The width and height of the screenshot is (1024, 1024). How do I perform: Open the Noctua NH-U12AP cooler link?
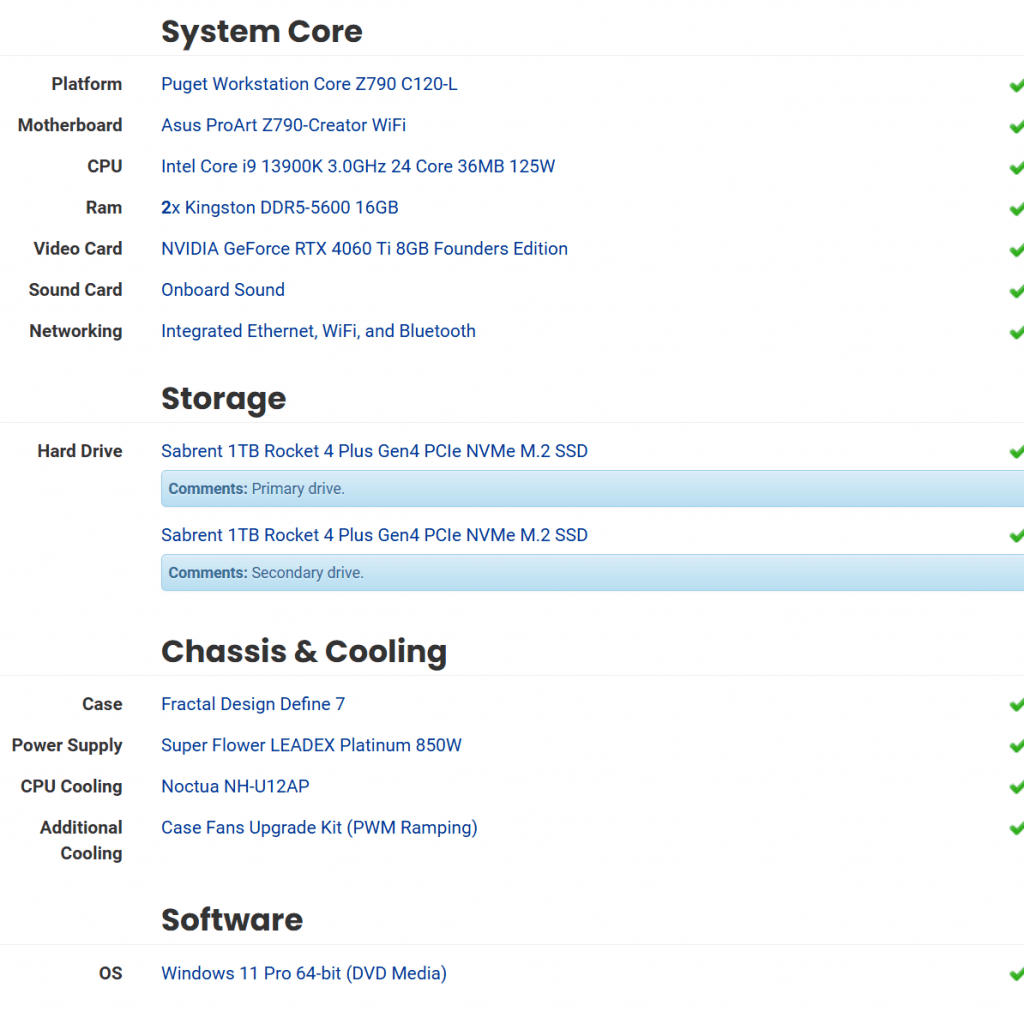[235, 786]
